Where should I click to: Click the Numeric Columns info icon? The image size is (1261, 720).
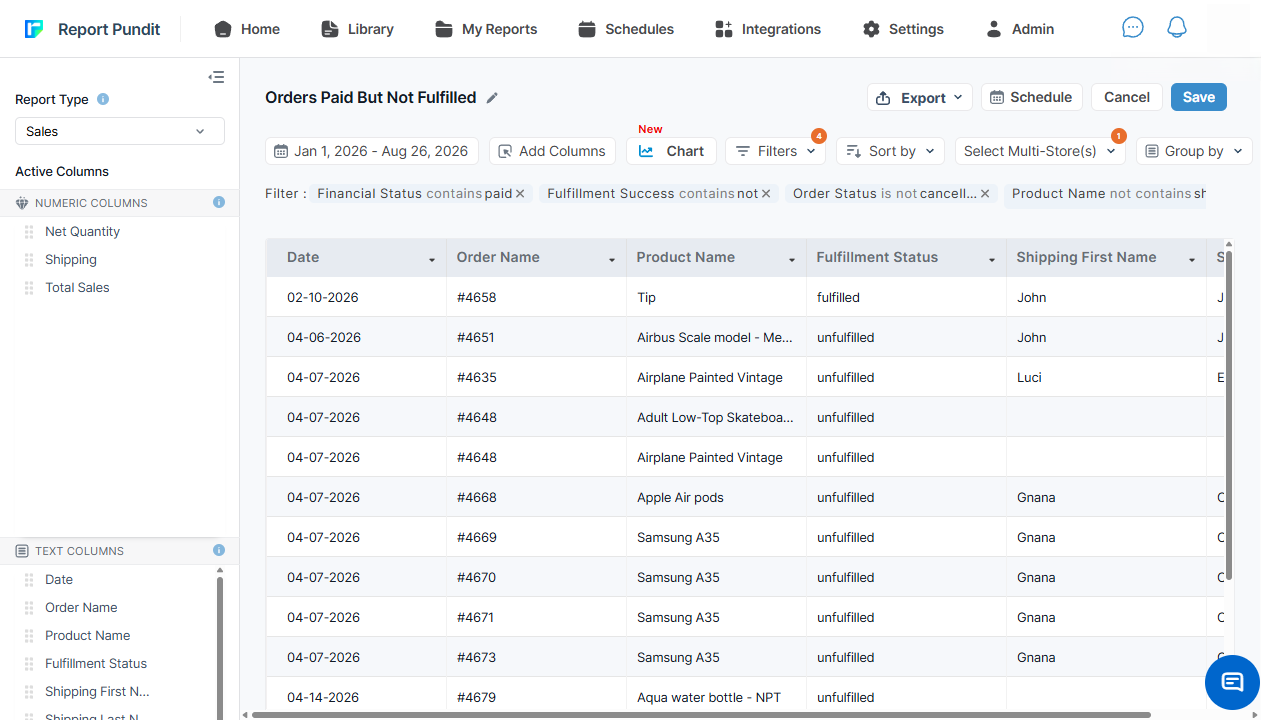(x=219, y=202)
